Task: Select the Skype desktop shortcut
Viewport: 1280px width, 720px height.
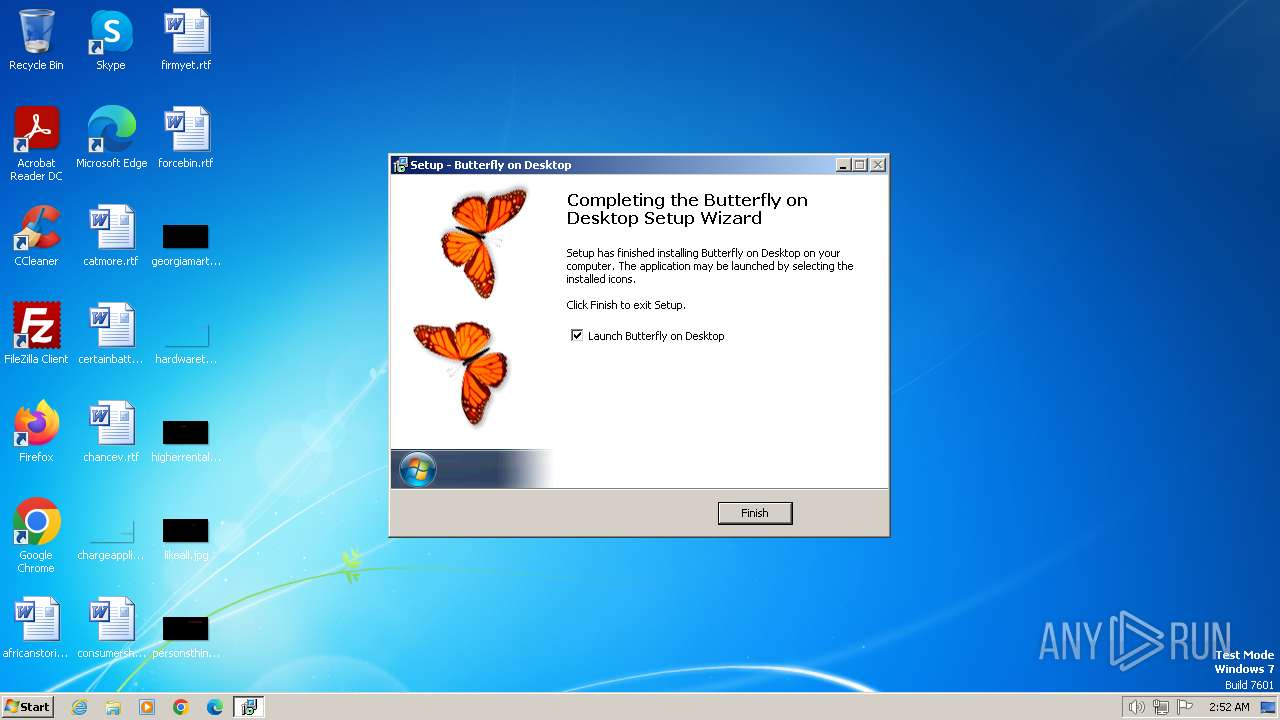Action: tap(111, 41)
